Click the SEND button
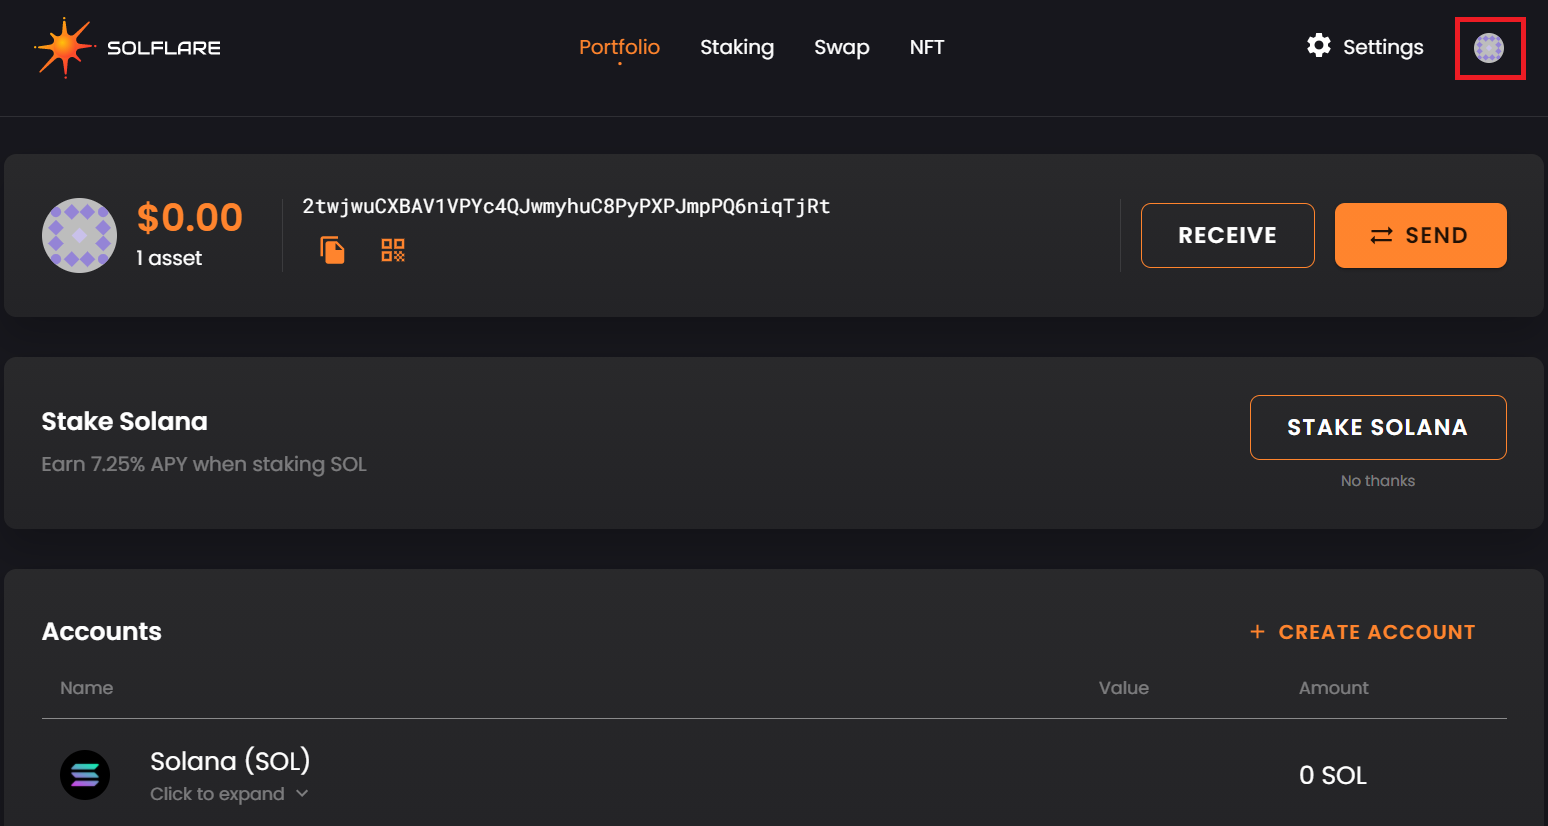This screenshot has width=1548, height=826. (x=1420, y=235)
